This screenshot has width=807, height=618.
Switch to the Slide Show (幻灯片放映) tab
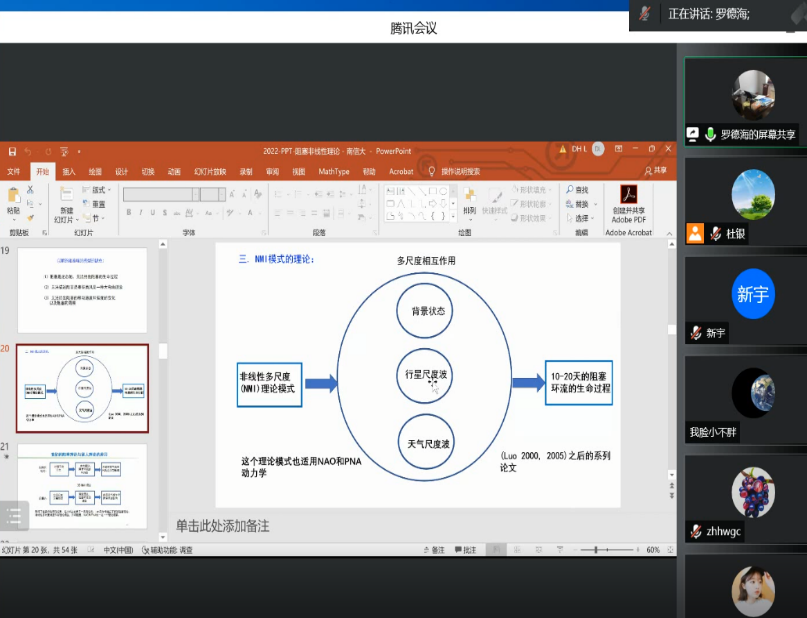pos(210,171)
